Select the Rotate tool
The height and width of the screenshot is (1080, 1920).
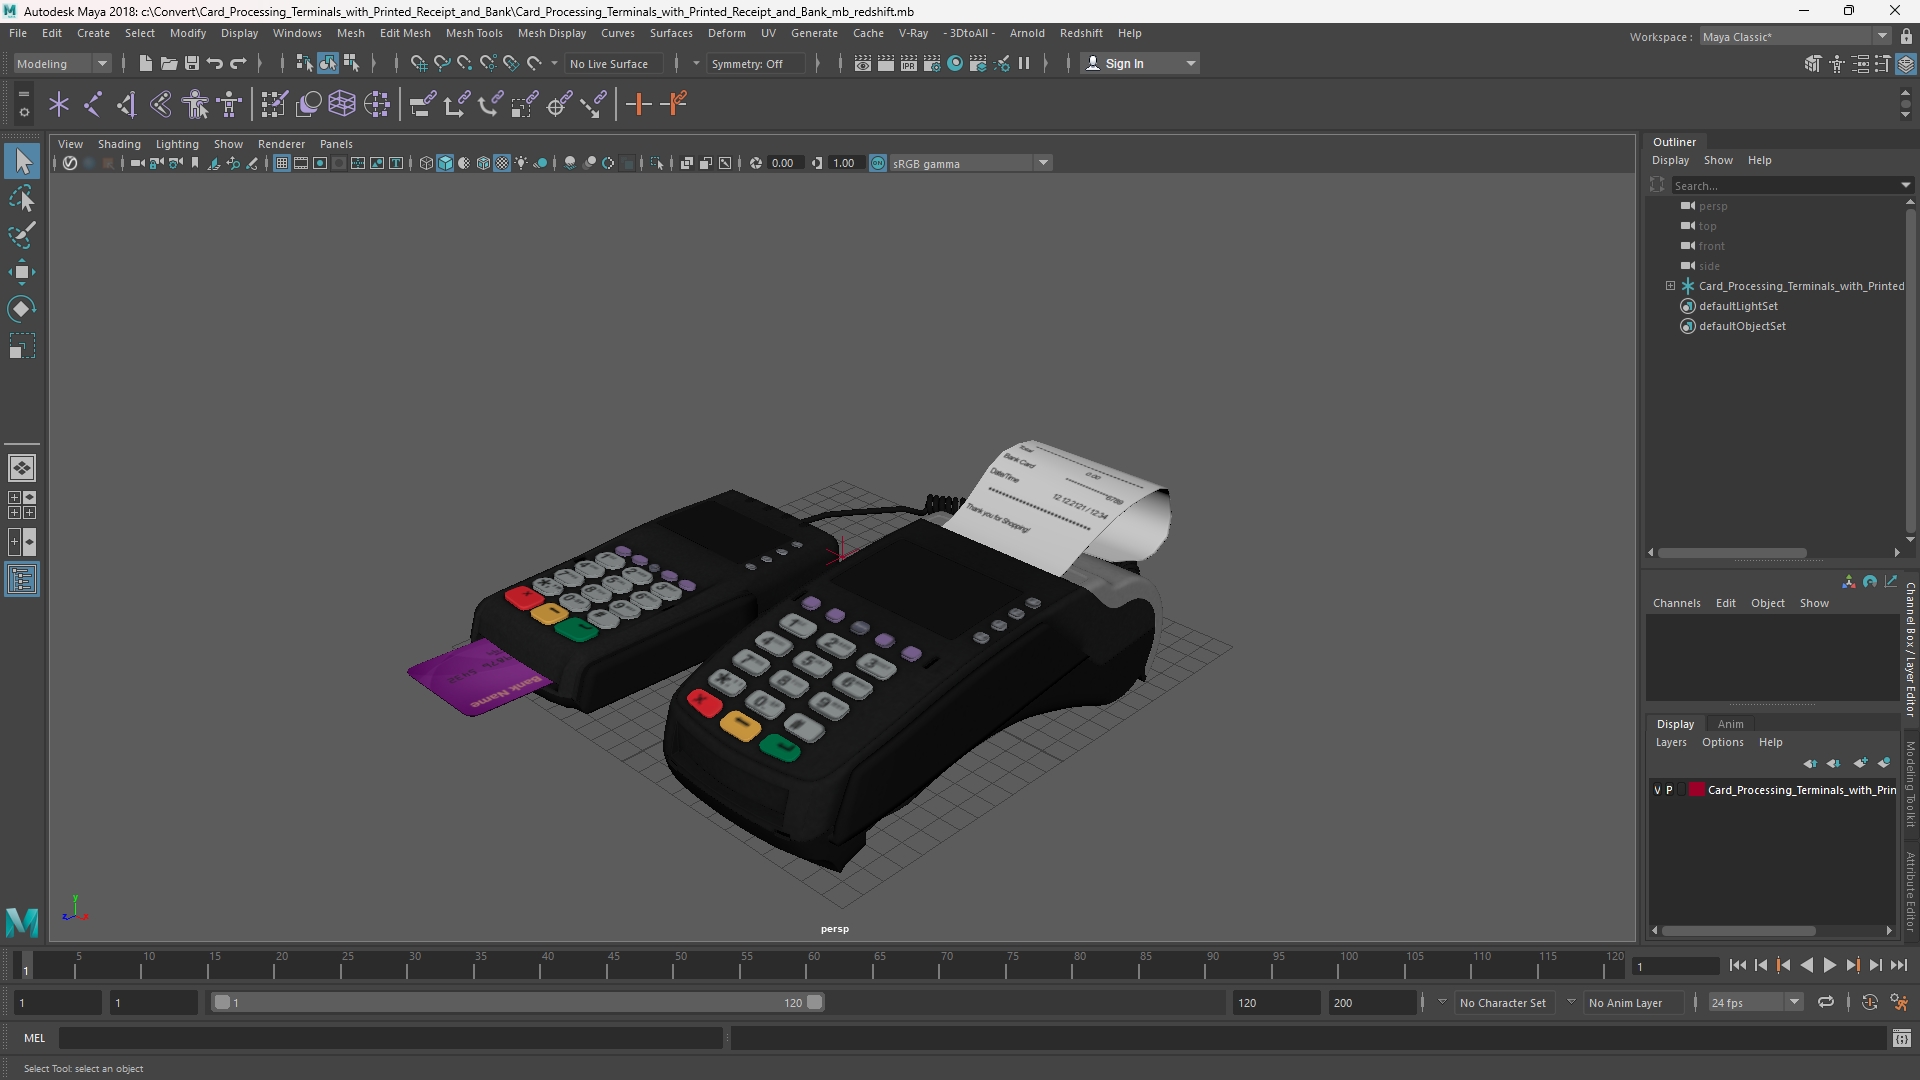pos(22,309)
